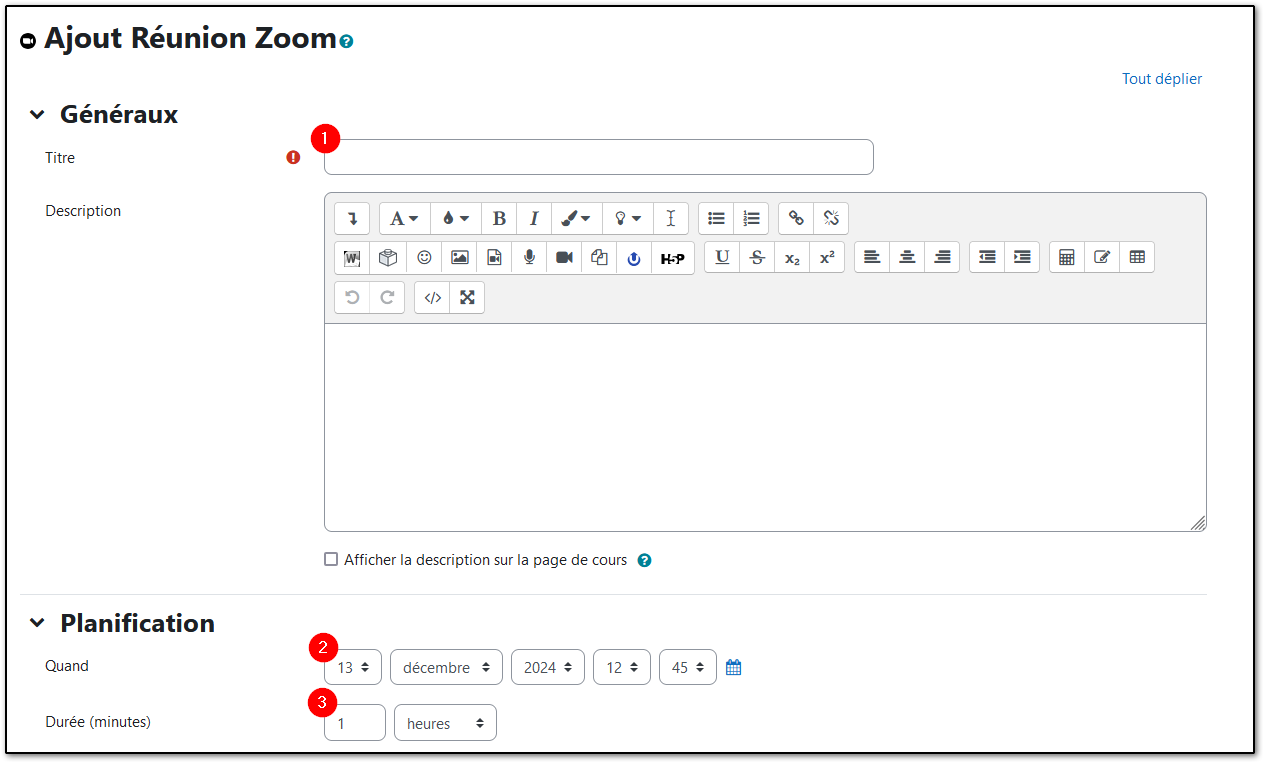The image size is (1264, 763).
Task: Expand the editor to fullscreen
Action: (467, 297)
